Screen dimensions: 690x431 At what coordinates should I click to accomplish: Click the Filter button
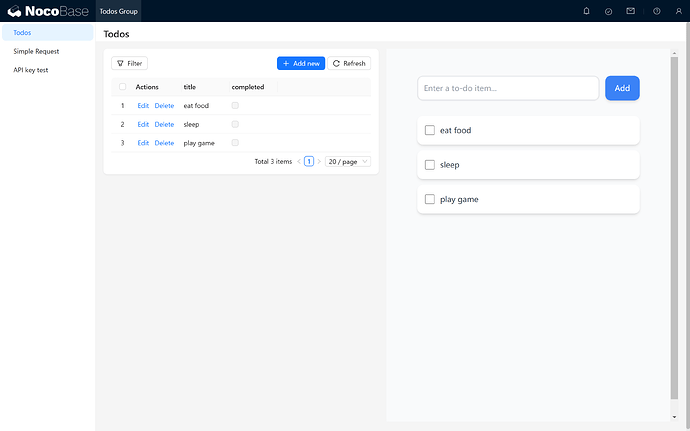tap(129, 63)
